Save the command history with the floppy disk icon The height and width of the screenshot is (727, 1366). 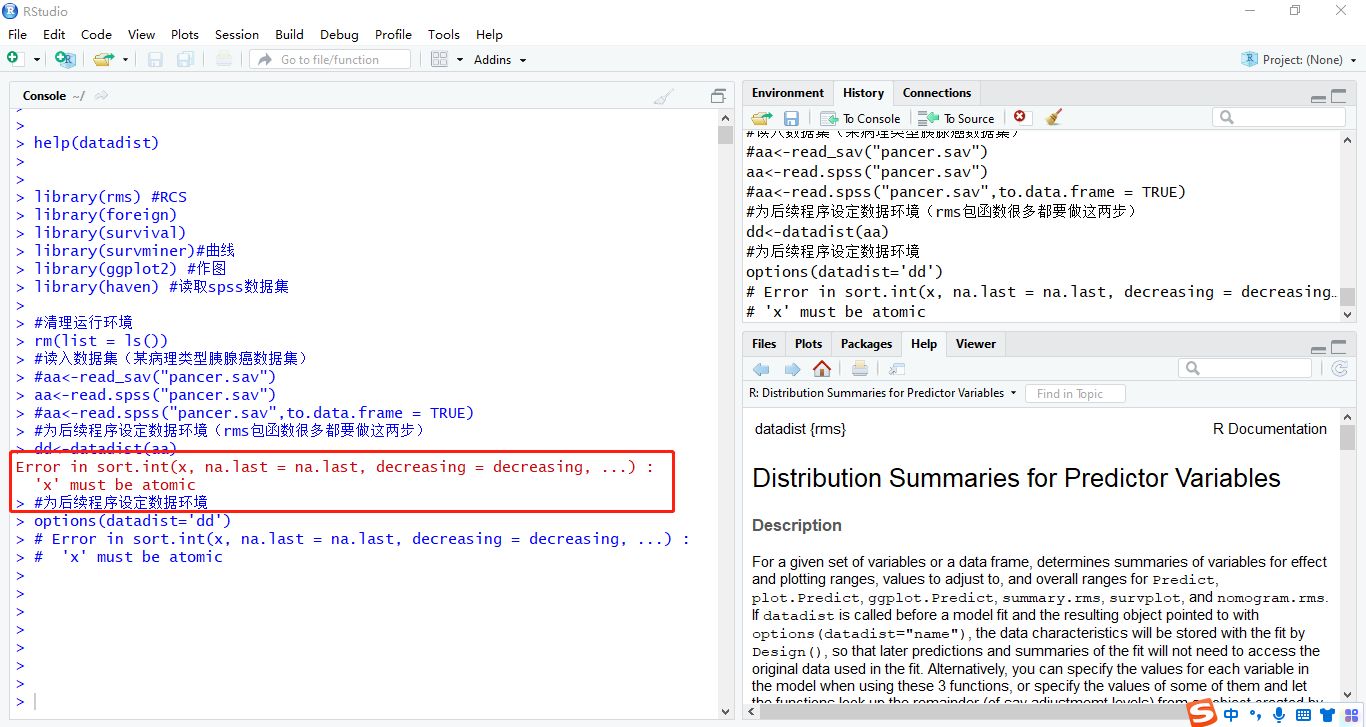791,117
